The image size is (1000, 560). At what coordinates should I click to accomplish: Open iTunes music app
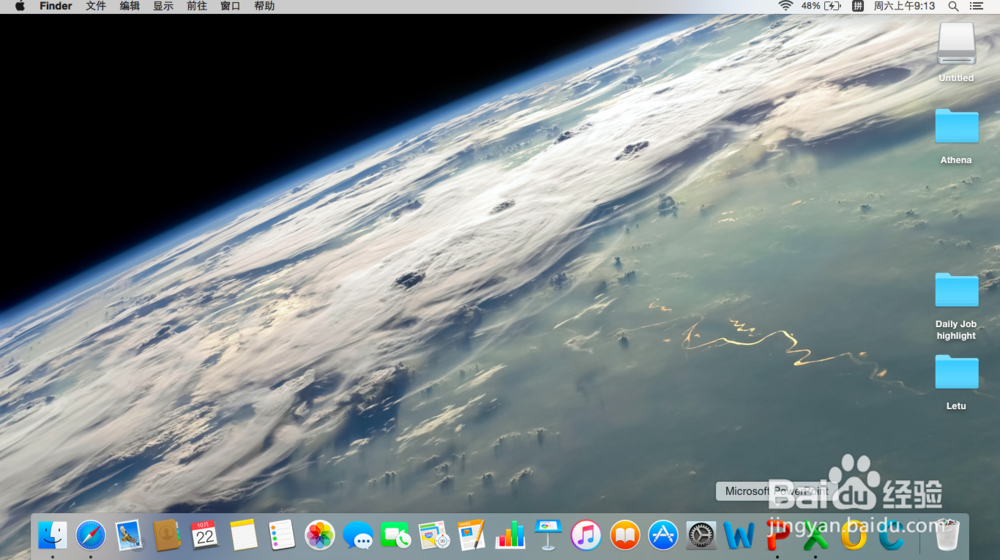pos(586,534)
